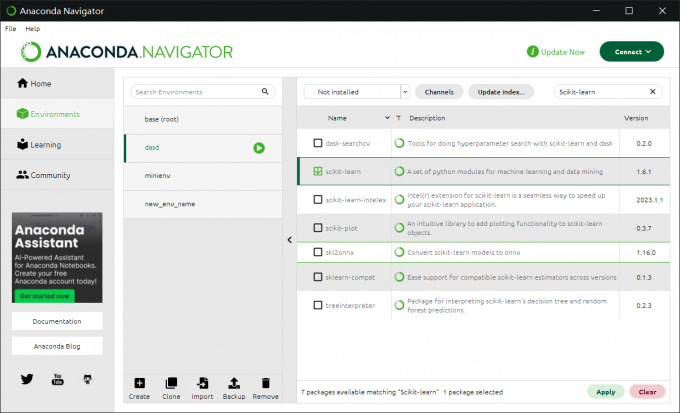This screenshot has width=680, height=413.
Task: Check the skl2onnx package checkbox
Action: pyautogui.click(x=318, y=252)
